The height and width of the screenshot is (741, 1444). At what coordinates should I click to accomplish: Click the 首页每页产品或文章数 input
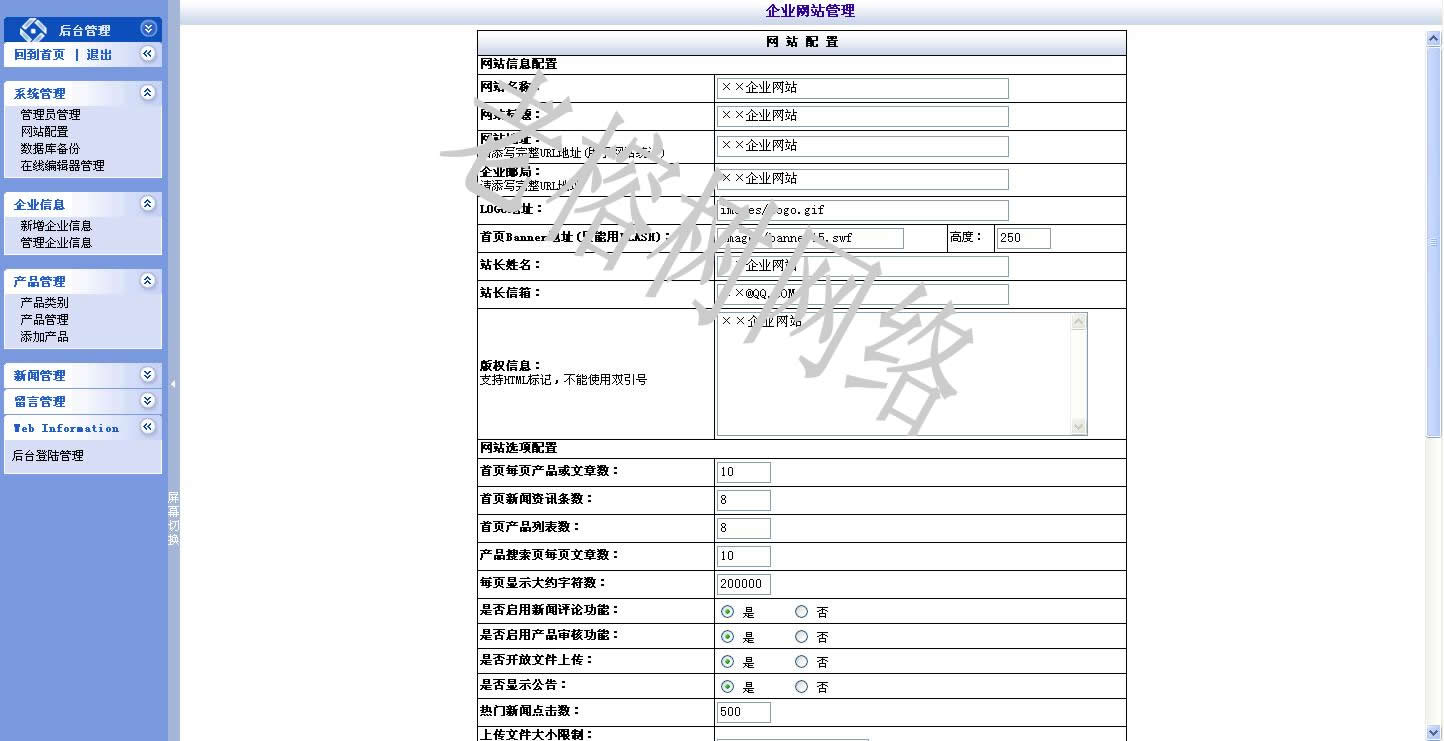coord(744,472)
